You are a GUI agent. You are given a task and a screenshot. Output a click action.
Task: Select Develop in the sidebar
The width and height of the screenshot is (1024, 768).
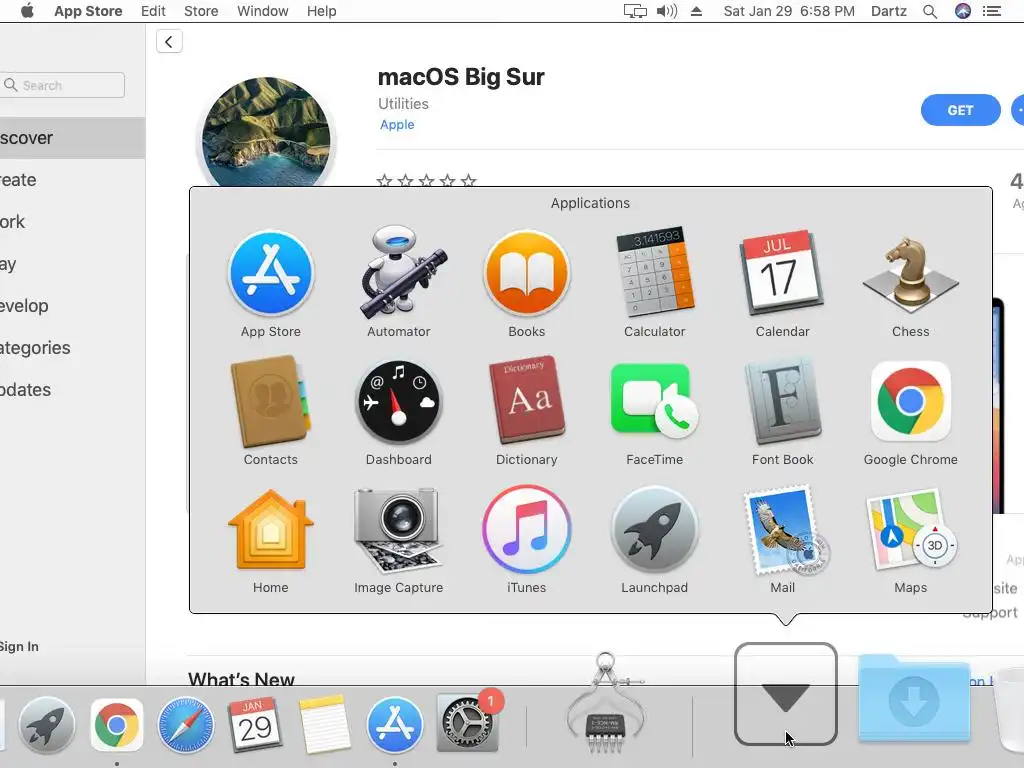coord(72,306)
